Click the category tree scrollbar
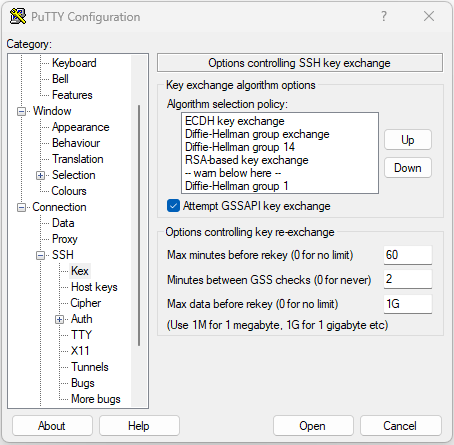Screen dimensions: 454x445 pyautogui.click(x=139, y=225)
